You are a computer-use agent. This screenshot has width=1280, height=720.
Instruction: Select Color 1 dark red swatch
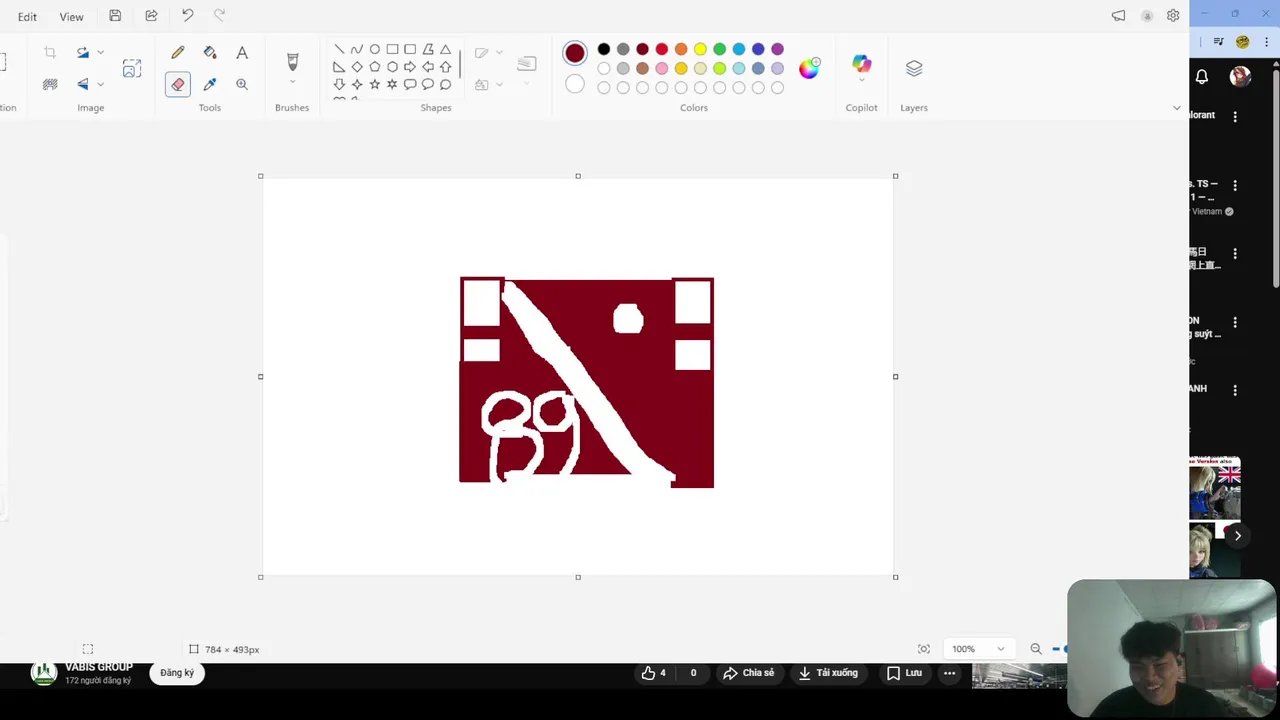click(x=575, y=53)
